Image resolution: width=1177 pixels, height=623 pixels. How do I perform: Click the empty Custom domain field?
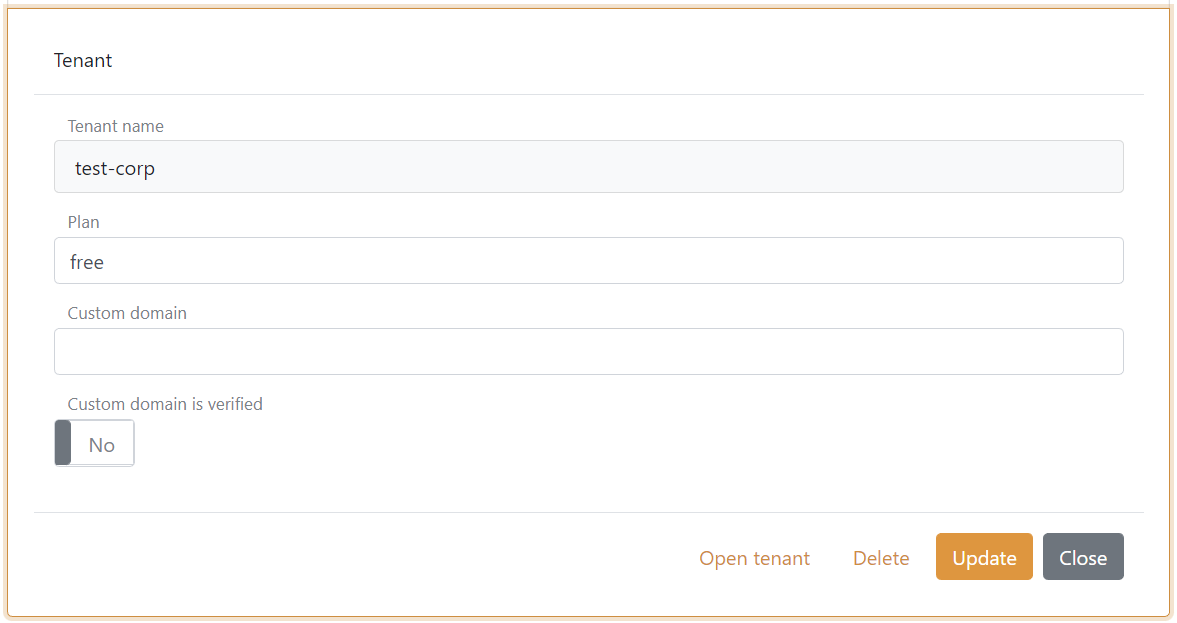click(588, 351)
